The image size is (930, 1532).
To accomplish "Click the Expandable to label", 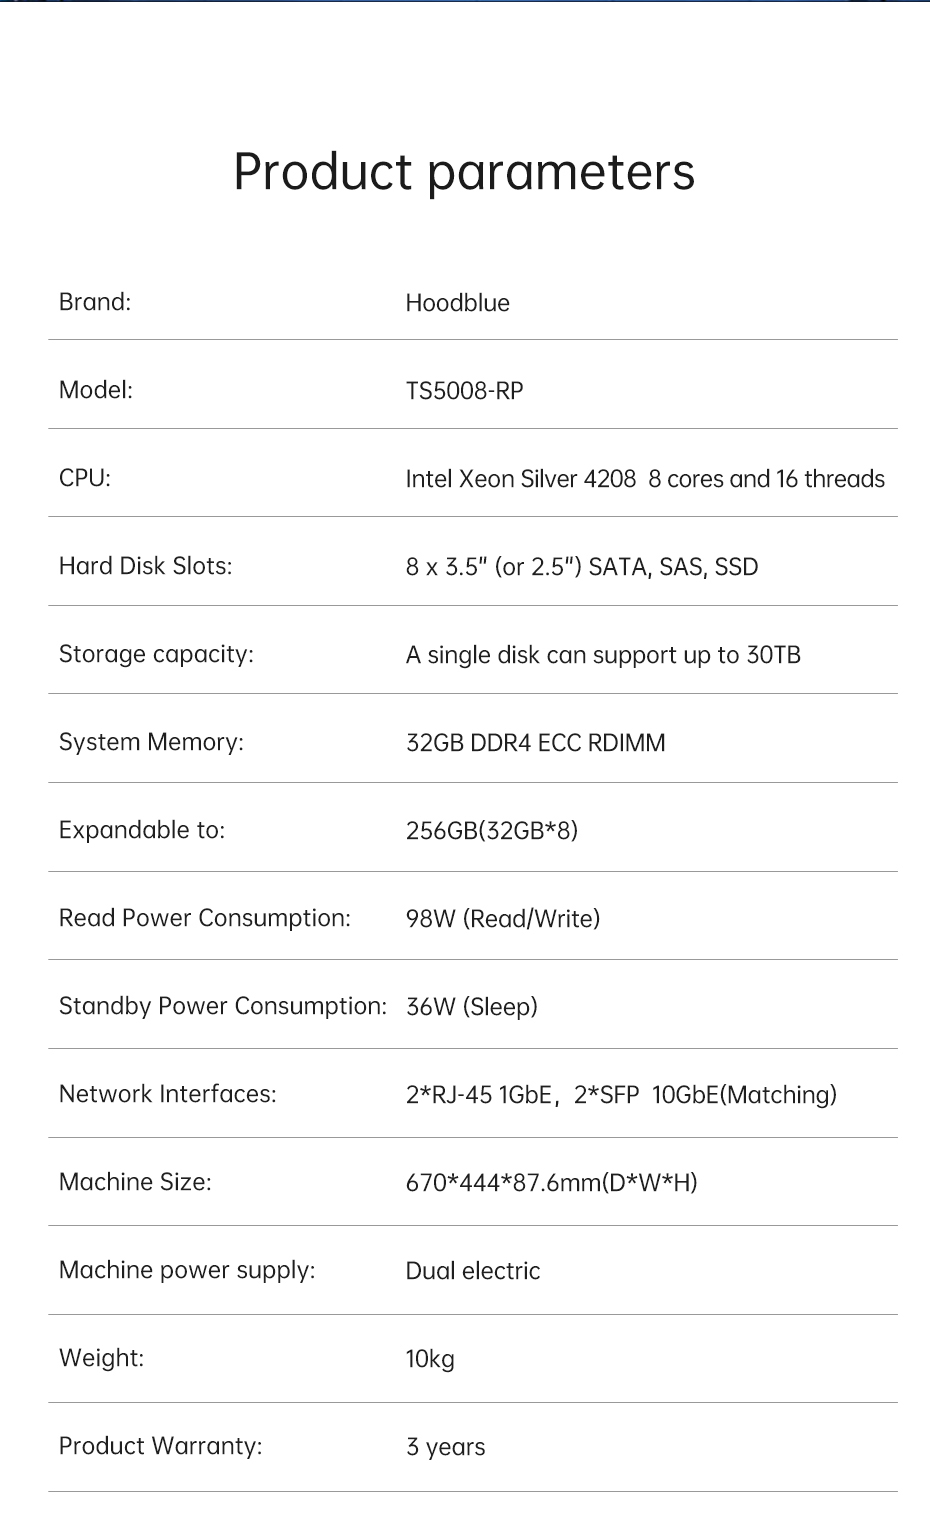I will tap(142, 830).
